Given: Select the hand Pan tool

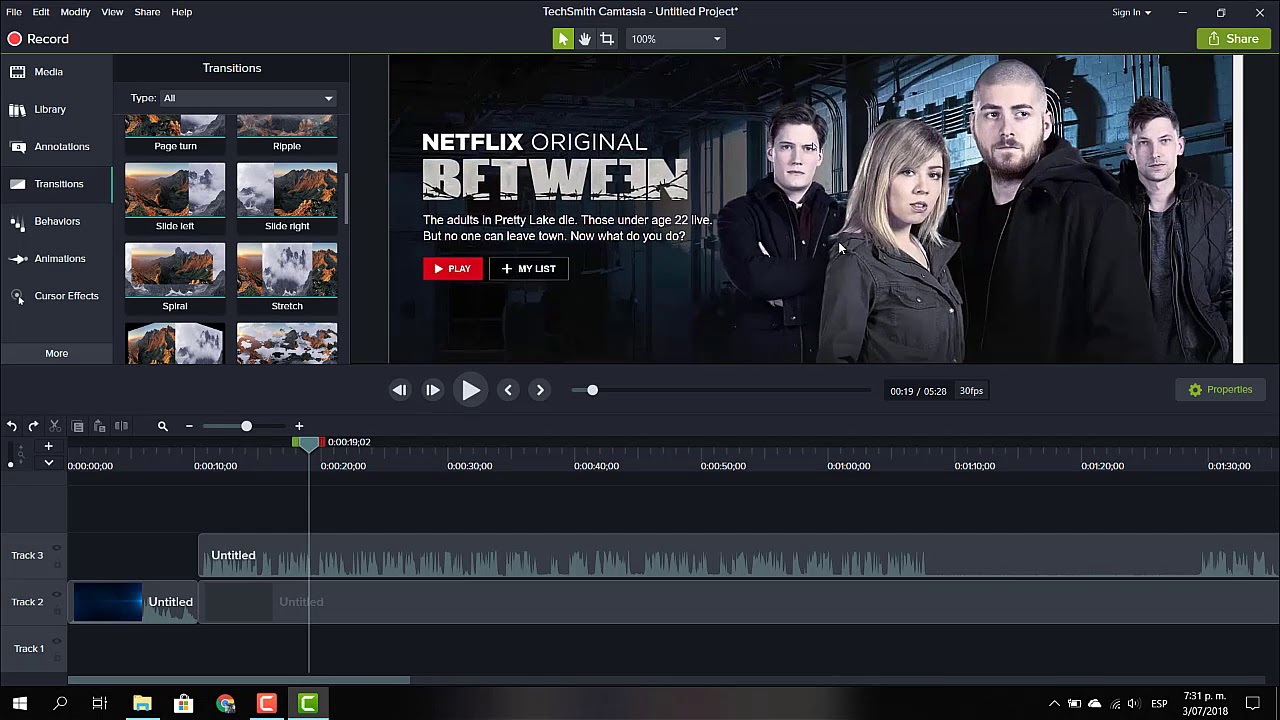Looking at the screenshot, I should click(585, 39).
